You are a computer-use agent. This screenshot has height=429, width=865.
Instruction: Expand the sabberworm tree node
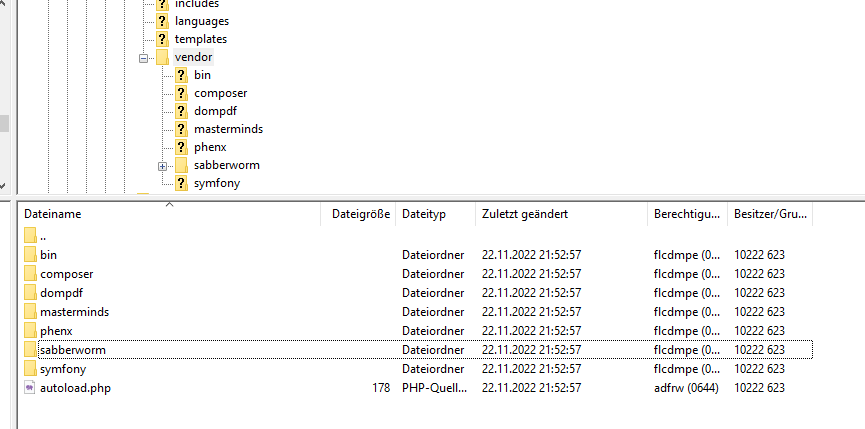tap(162, 166)
